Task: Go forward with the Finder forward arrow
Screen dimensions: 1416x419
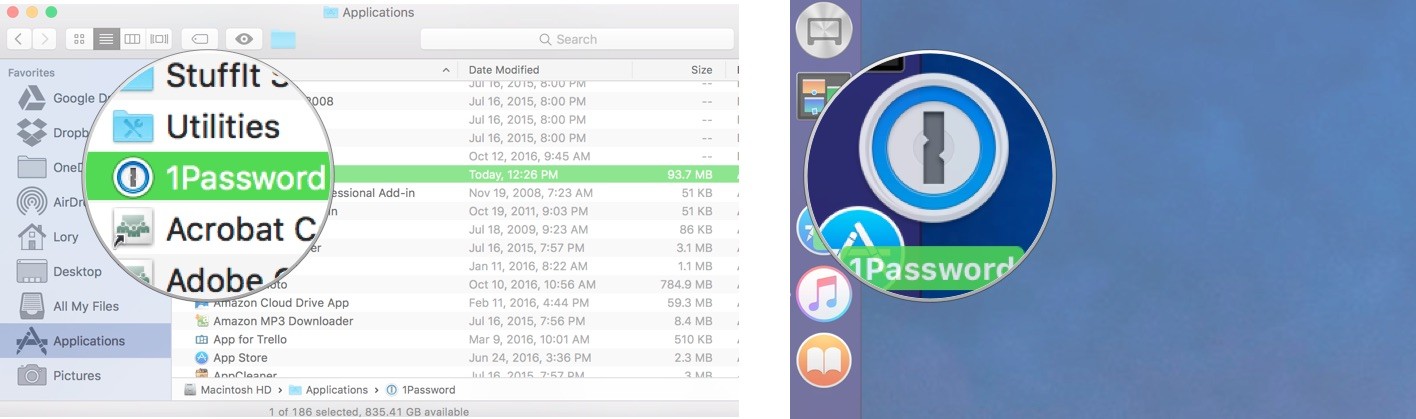Action: click(44, 39)
